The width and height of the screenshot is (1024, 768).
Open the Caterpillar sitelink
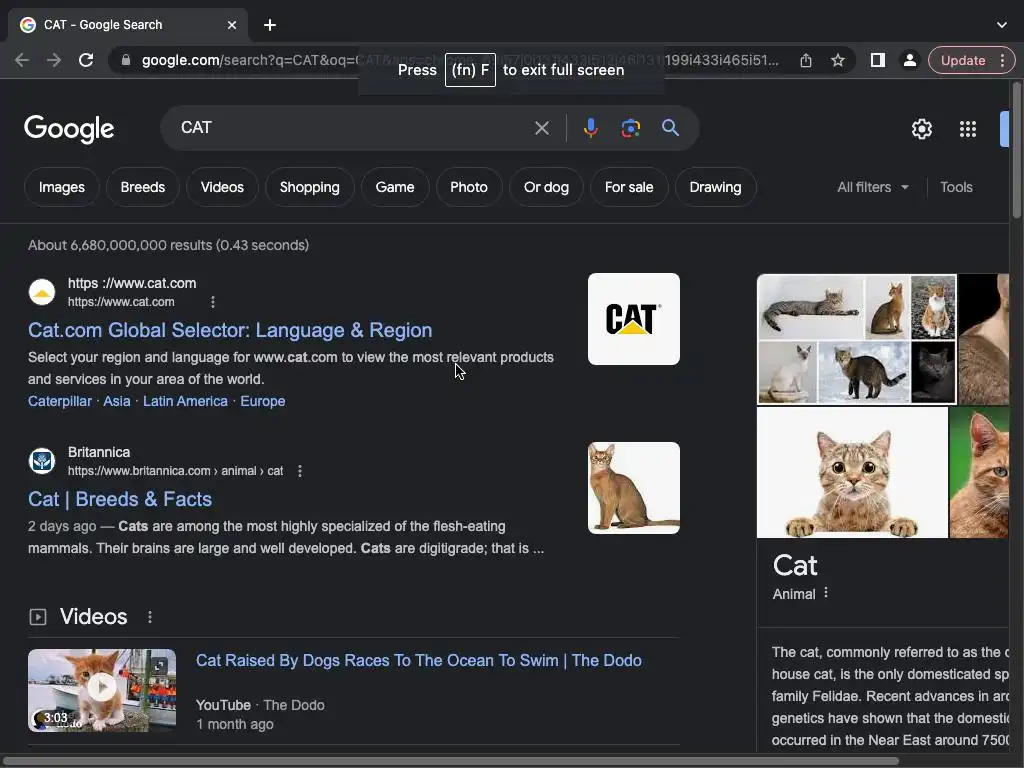coord(60,402)
